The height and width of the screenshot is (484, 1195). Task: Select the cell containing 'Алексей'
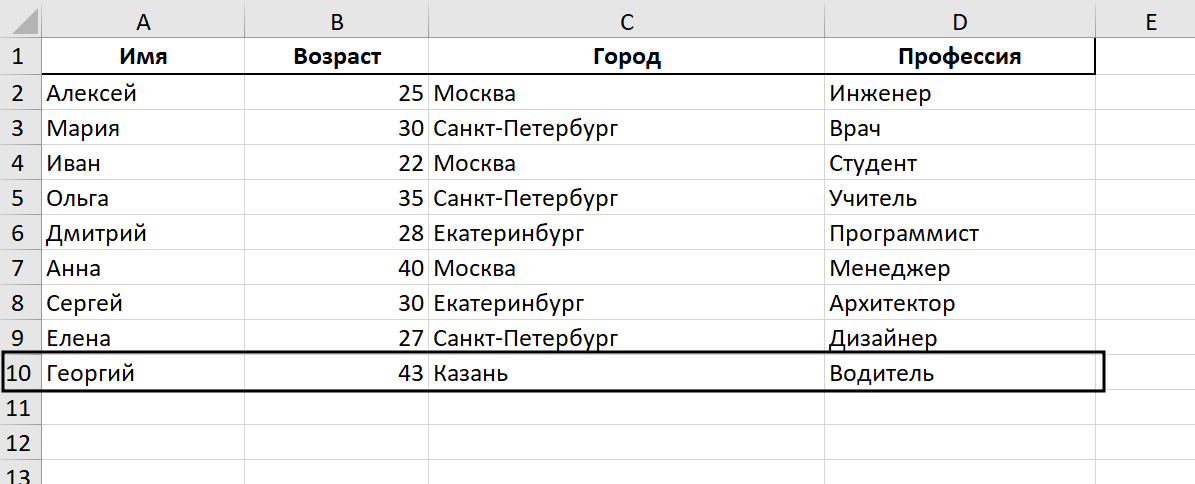tap(143, 94)
